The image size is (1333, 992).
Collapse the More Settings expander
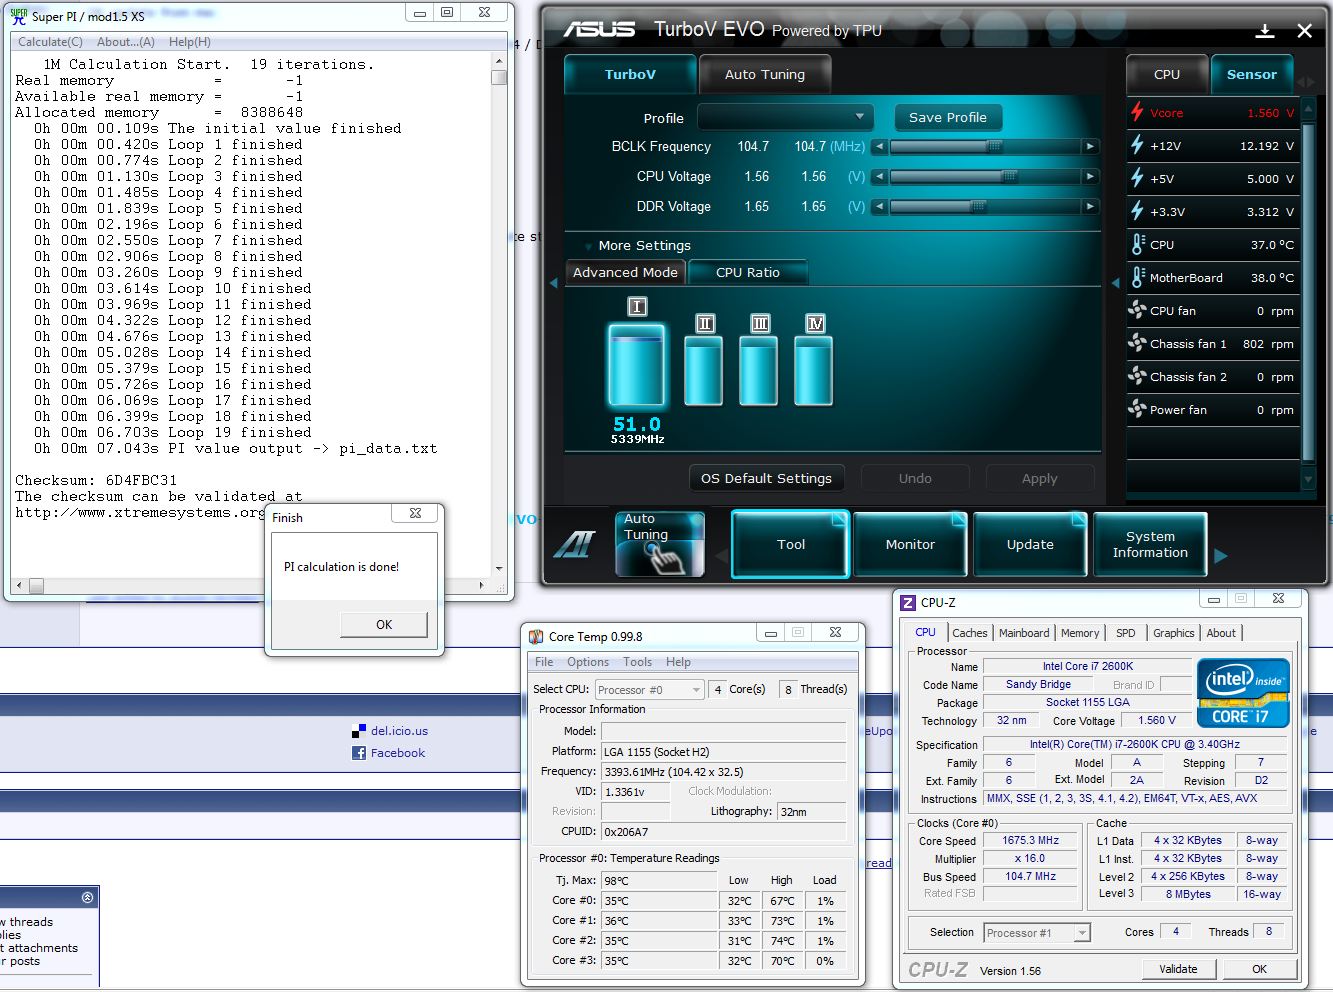click(586, 246)
